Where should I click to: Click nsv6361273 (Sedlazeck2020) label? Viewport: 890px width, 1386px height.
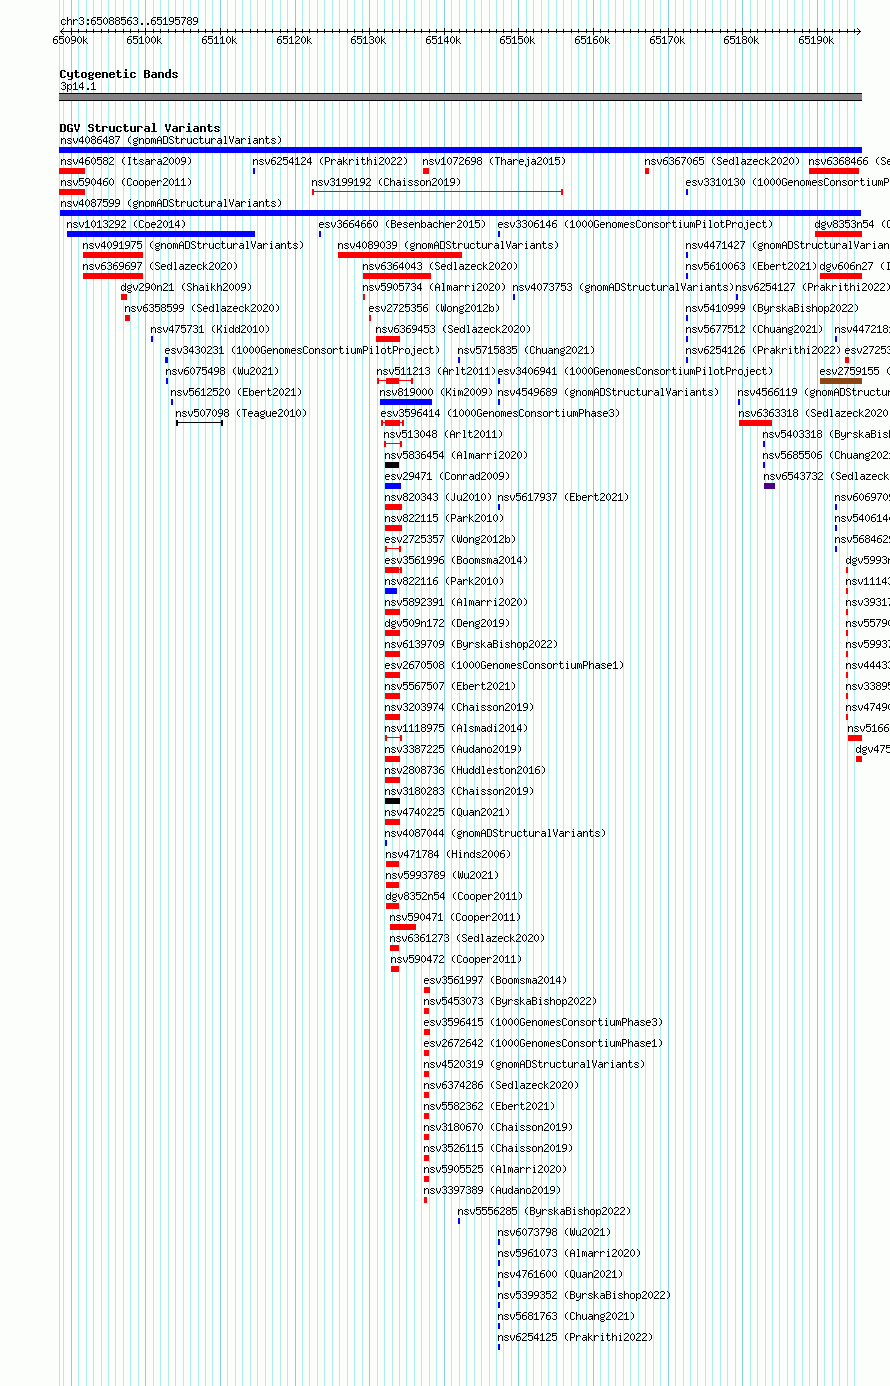tap(467, 938)
